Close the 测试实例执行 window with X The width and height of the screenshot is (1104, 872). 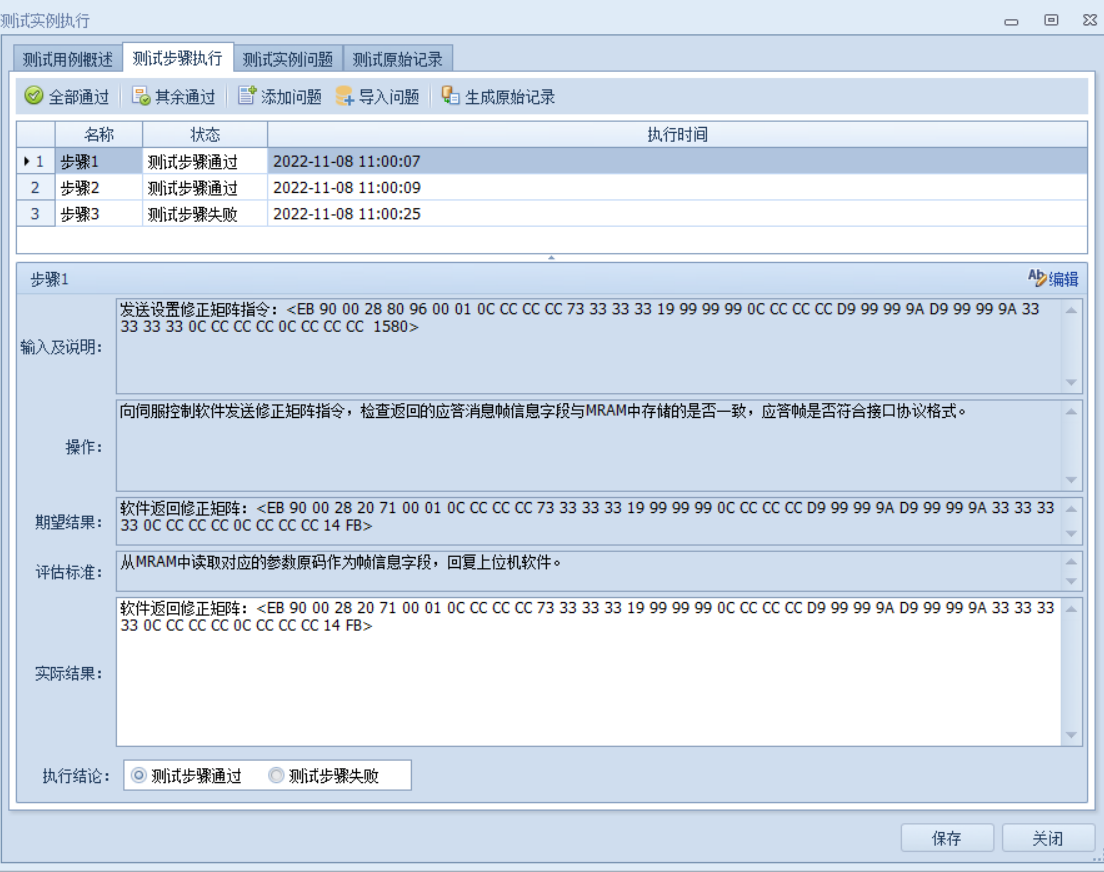(1090, 20)
